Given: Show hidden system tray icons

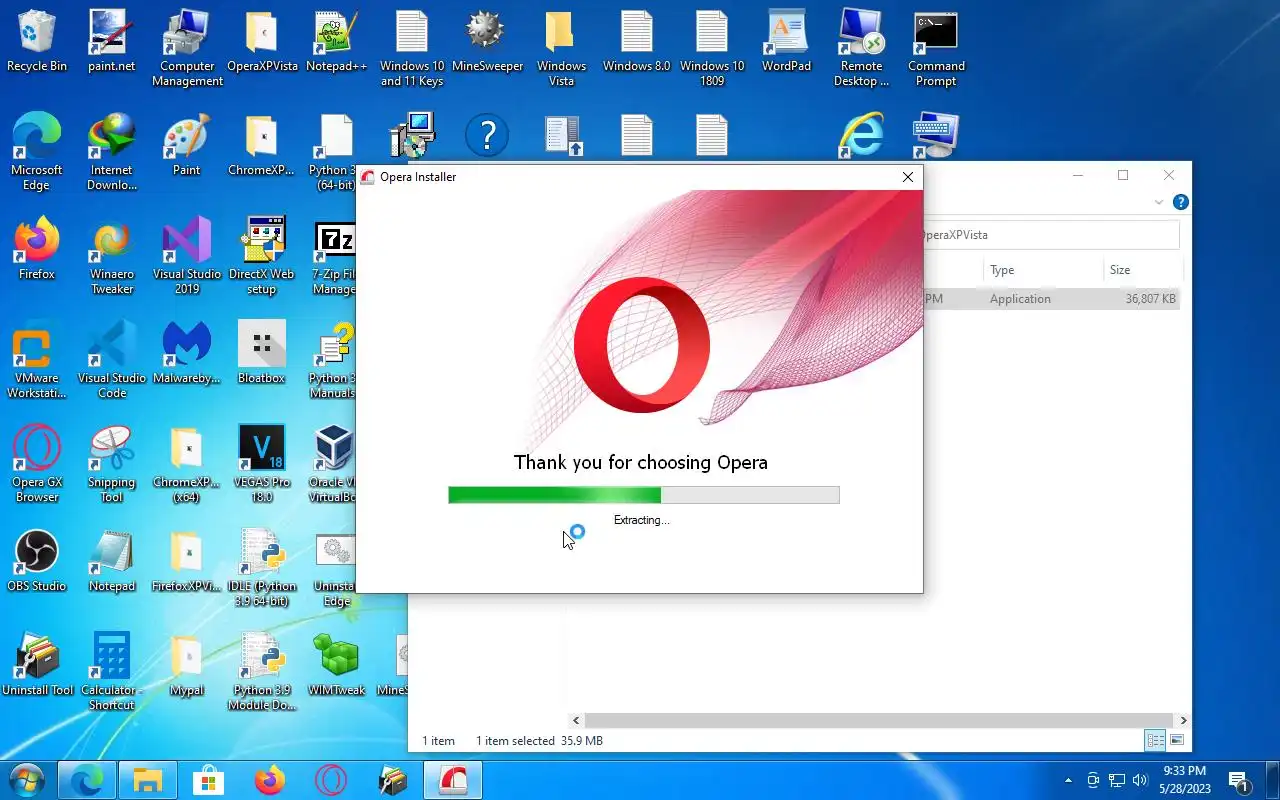Looking at the screenshot, I should pyautogui.click(x=1068, y=780).
